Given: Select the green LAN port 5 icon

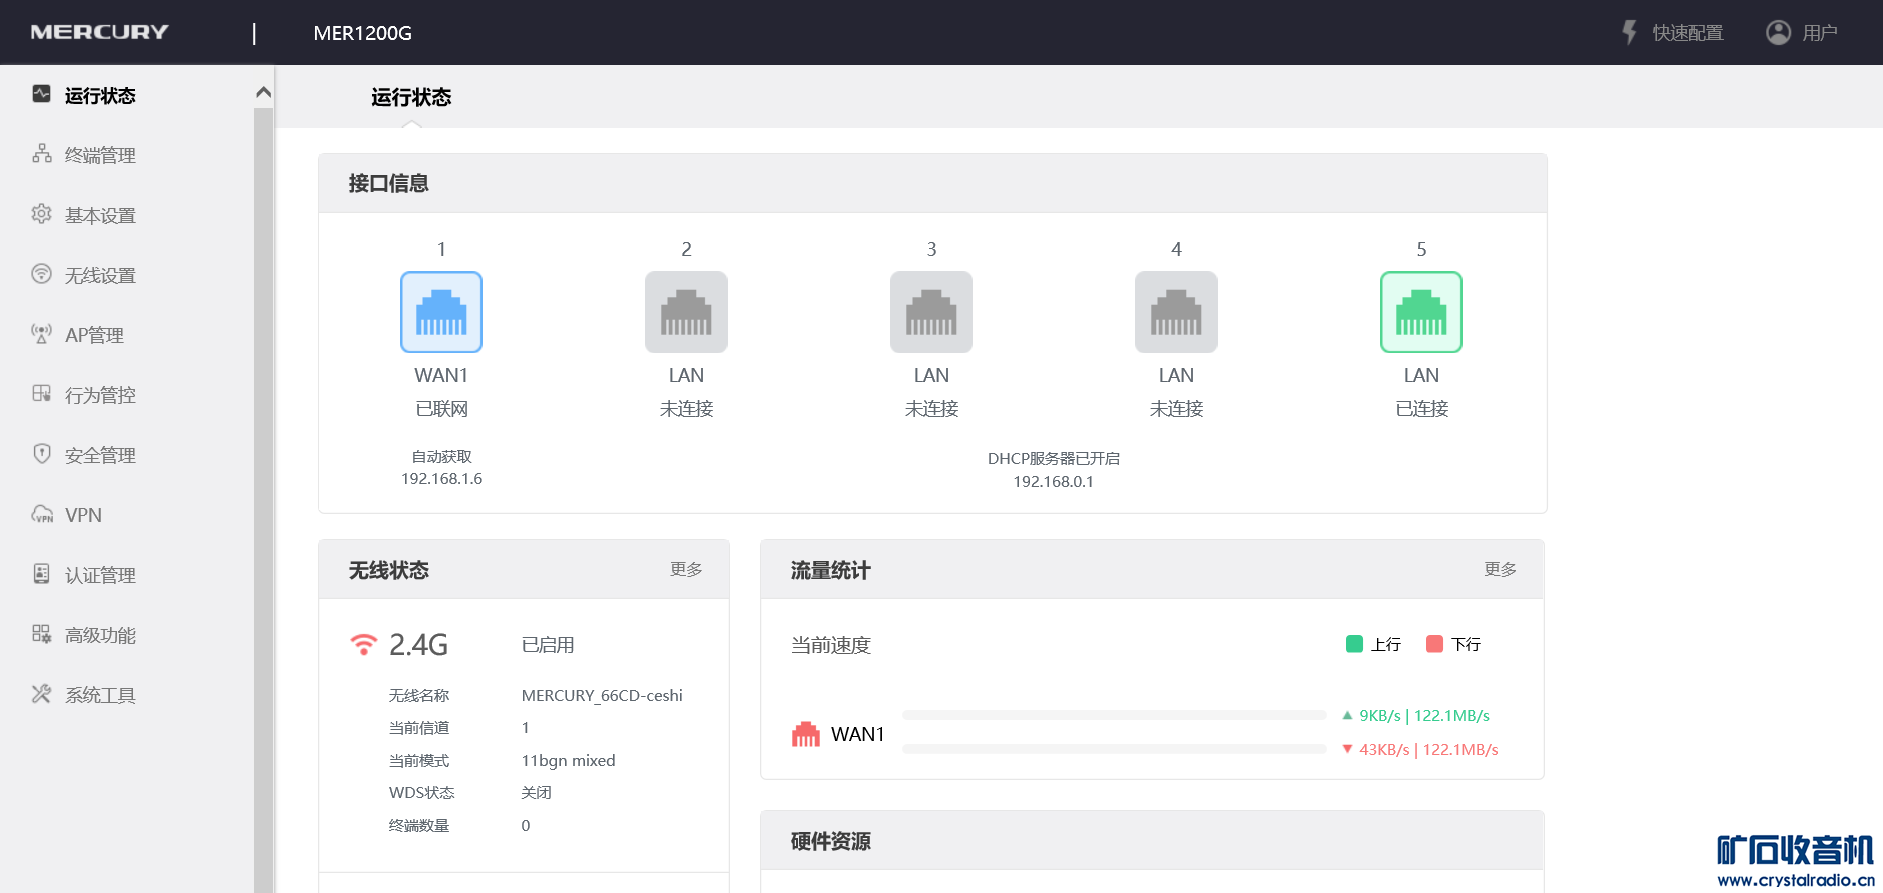Looking at the screenshot, I should click(1421, 312).
